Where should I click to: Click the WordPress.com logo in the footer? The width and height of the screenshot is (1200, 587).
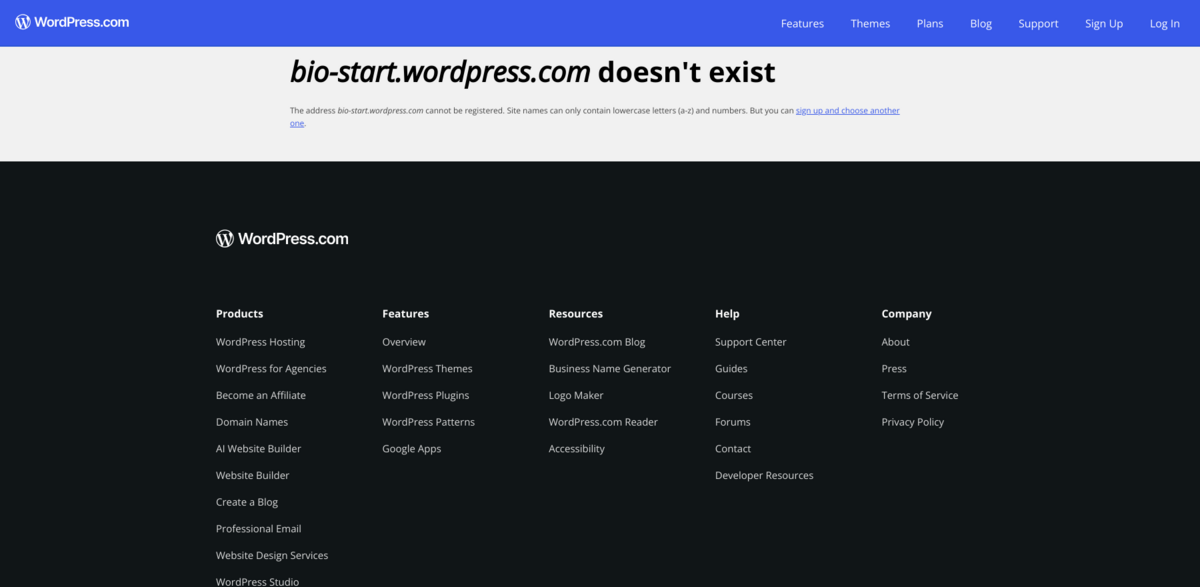(x=281, y=238)
